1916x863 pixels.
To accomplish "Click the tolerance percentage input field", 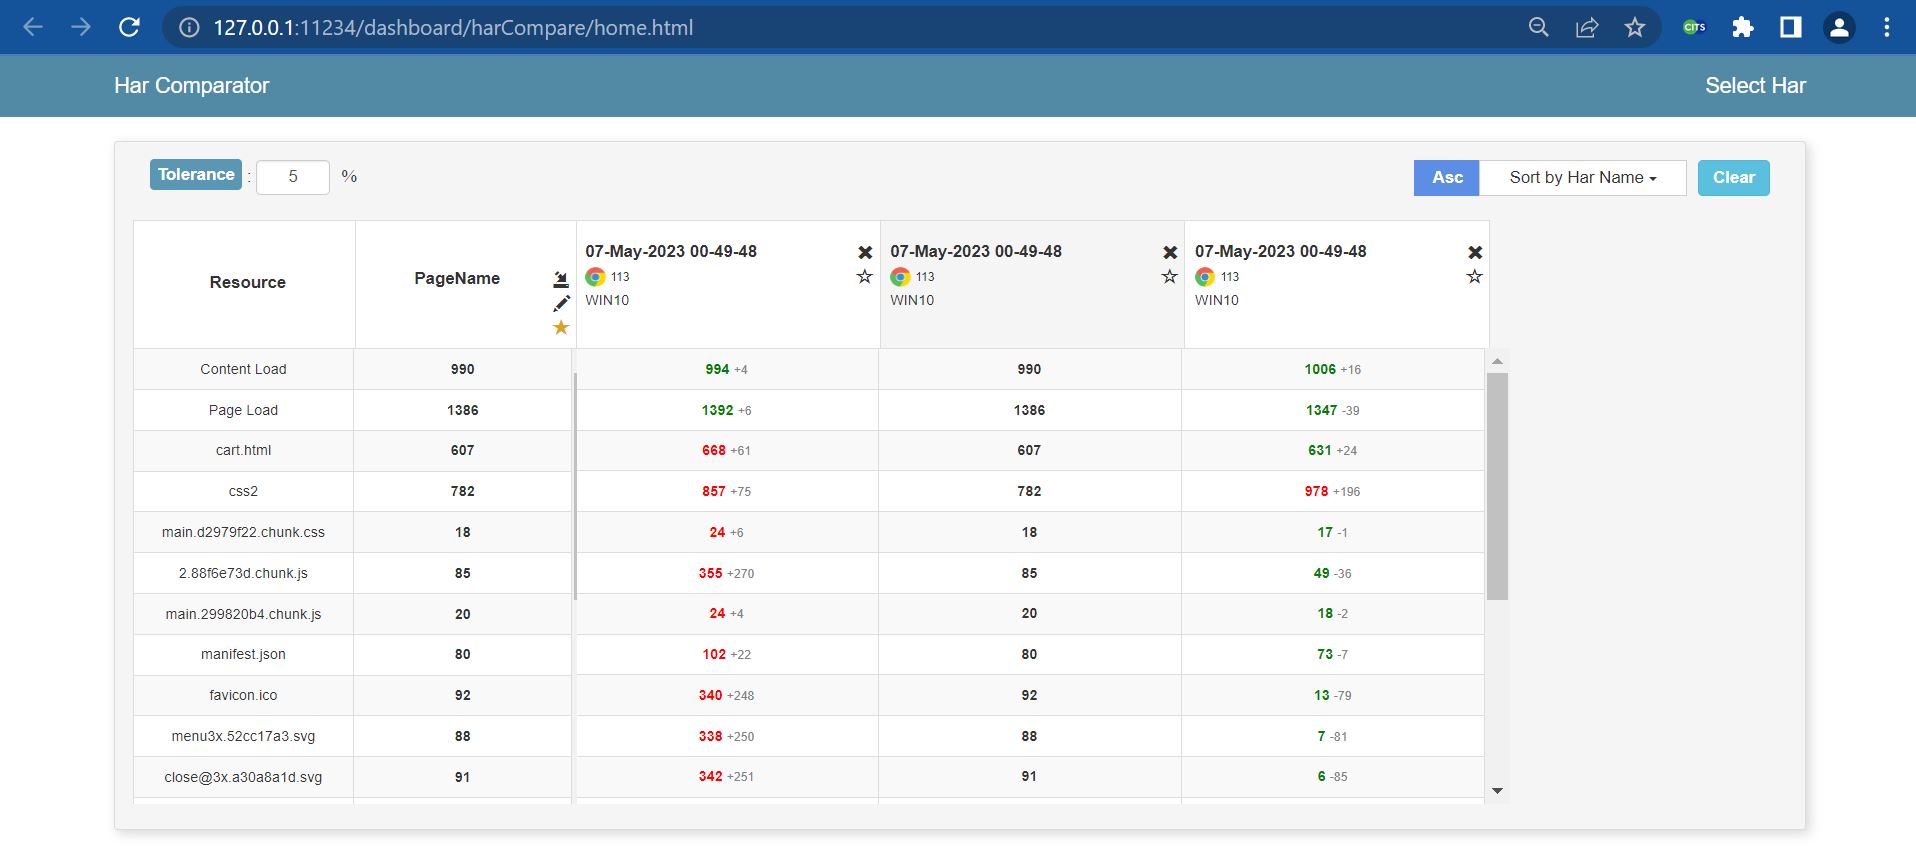I will [x=293, y=177].
